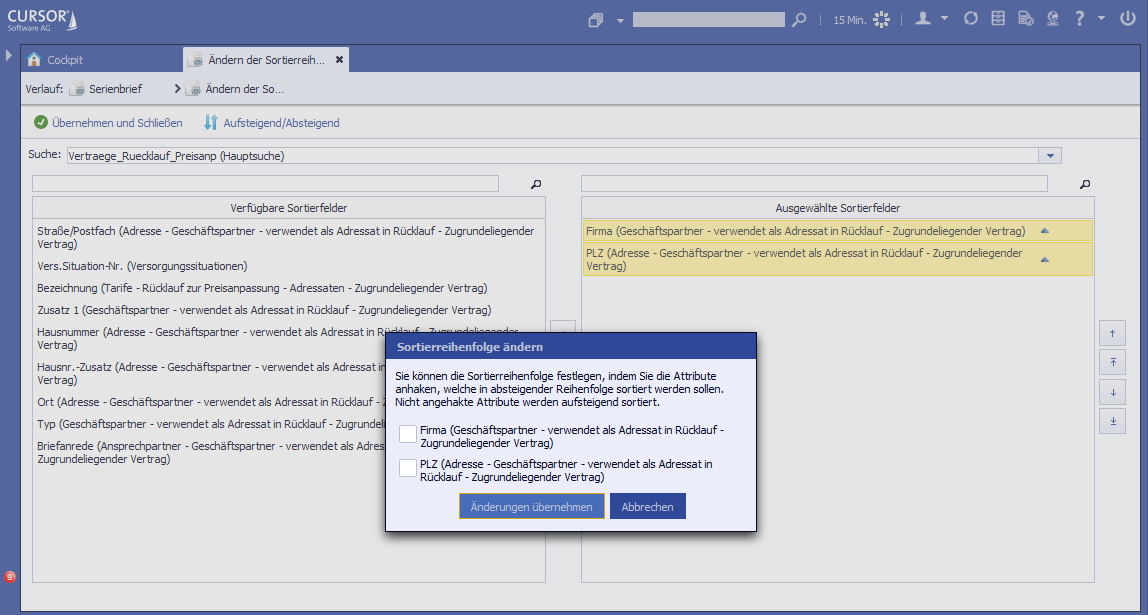Image resolution: width=1148 pixels, height=615 pixels.
Task: Click the move-up arrow button on the right
Action: (x=1112, y=333)
